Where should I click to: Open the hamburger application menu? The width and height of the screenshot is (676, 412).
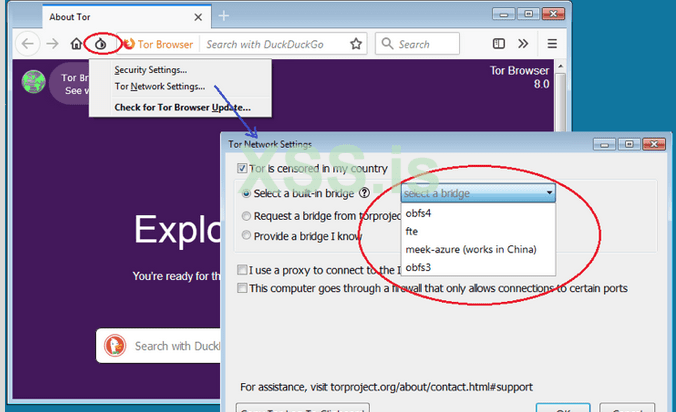point(552,44)
